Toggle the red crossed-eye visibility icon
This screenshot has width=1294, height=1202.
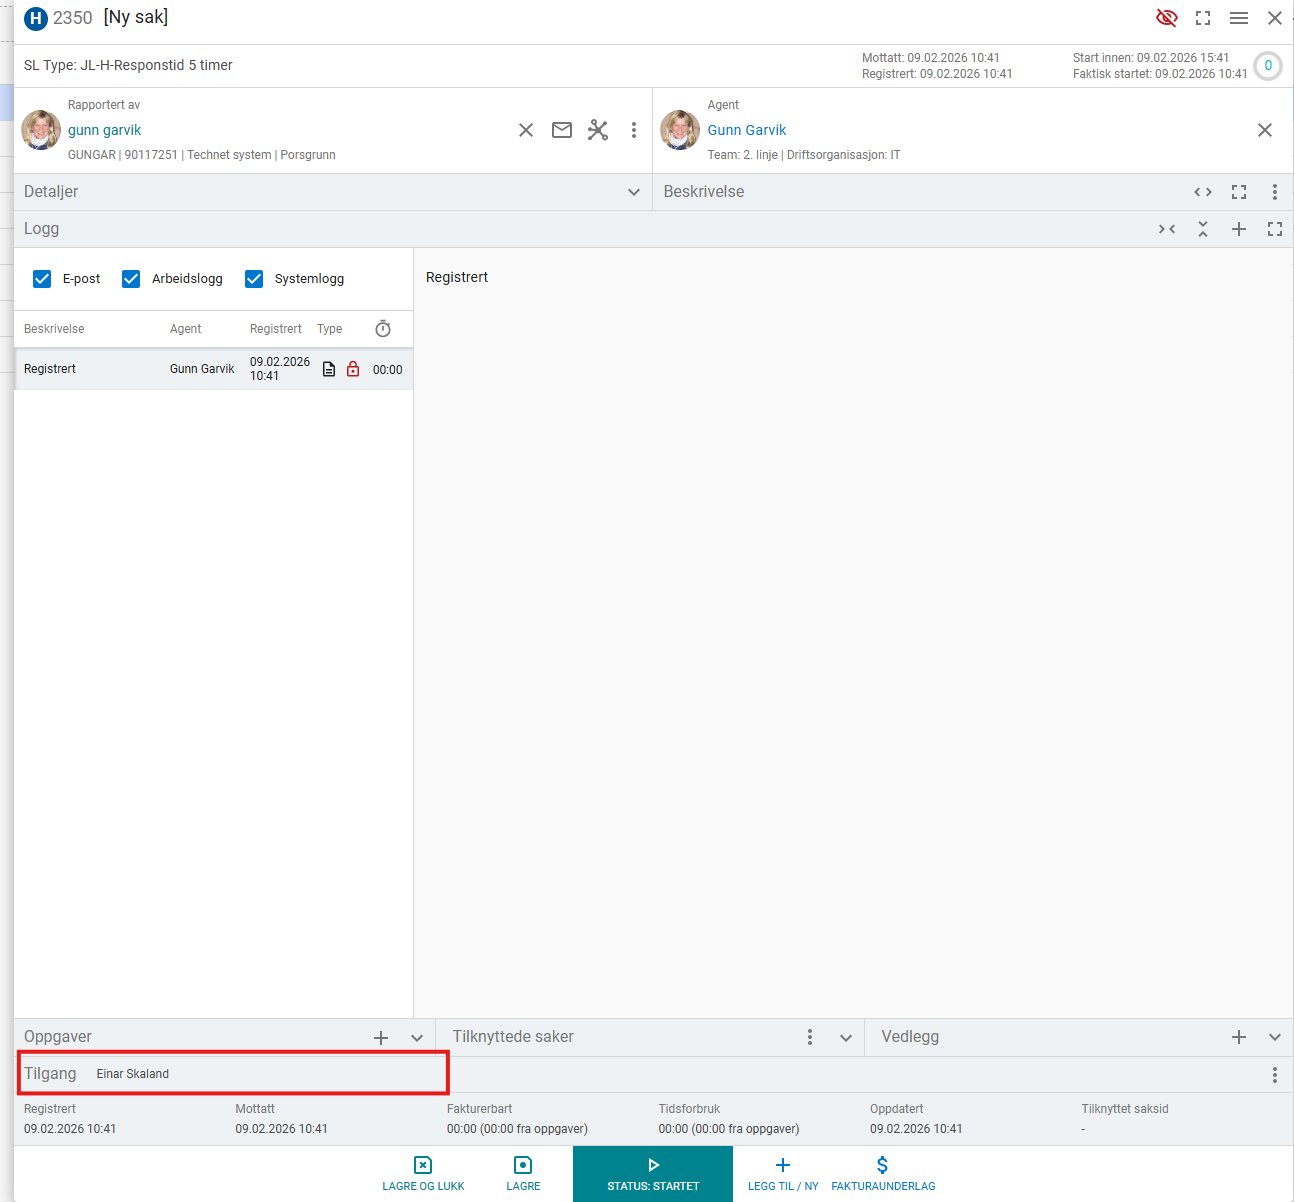pyautogui.click(x=1166, y=18)
